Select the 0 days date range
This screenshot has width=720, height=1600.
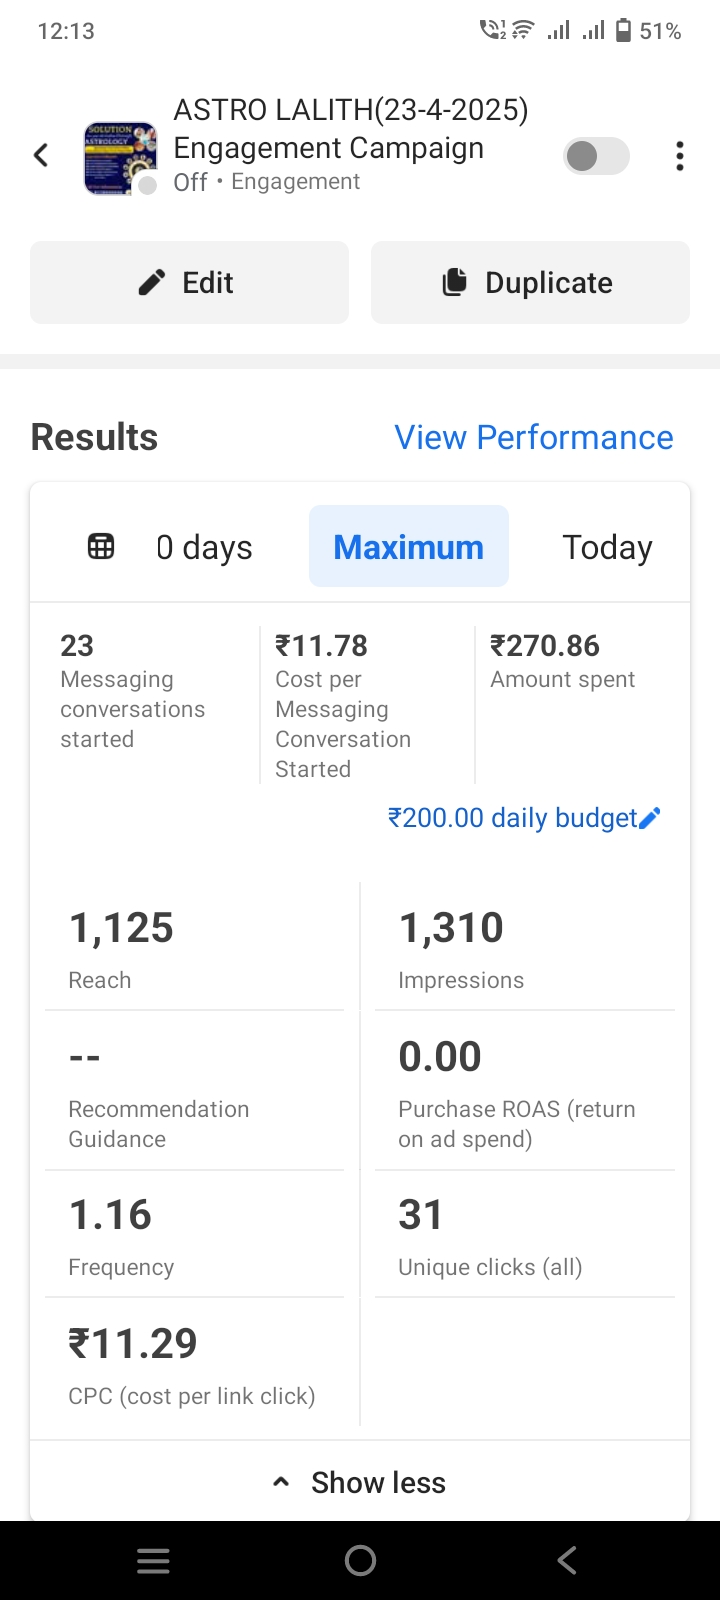(x=204, y=547)
